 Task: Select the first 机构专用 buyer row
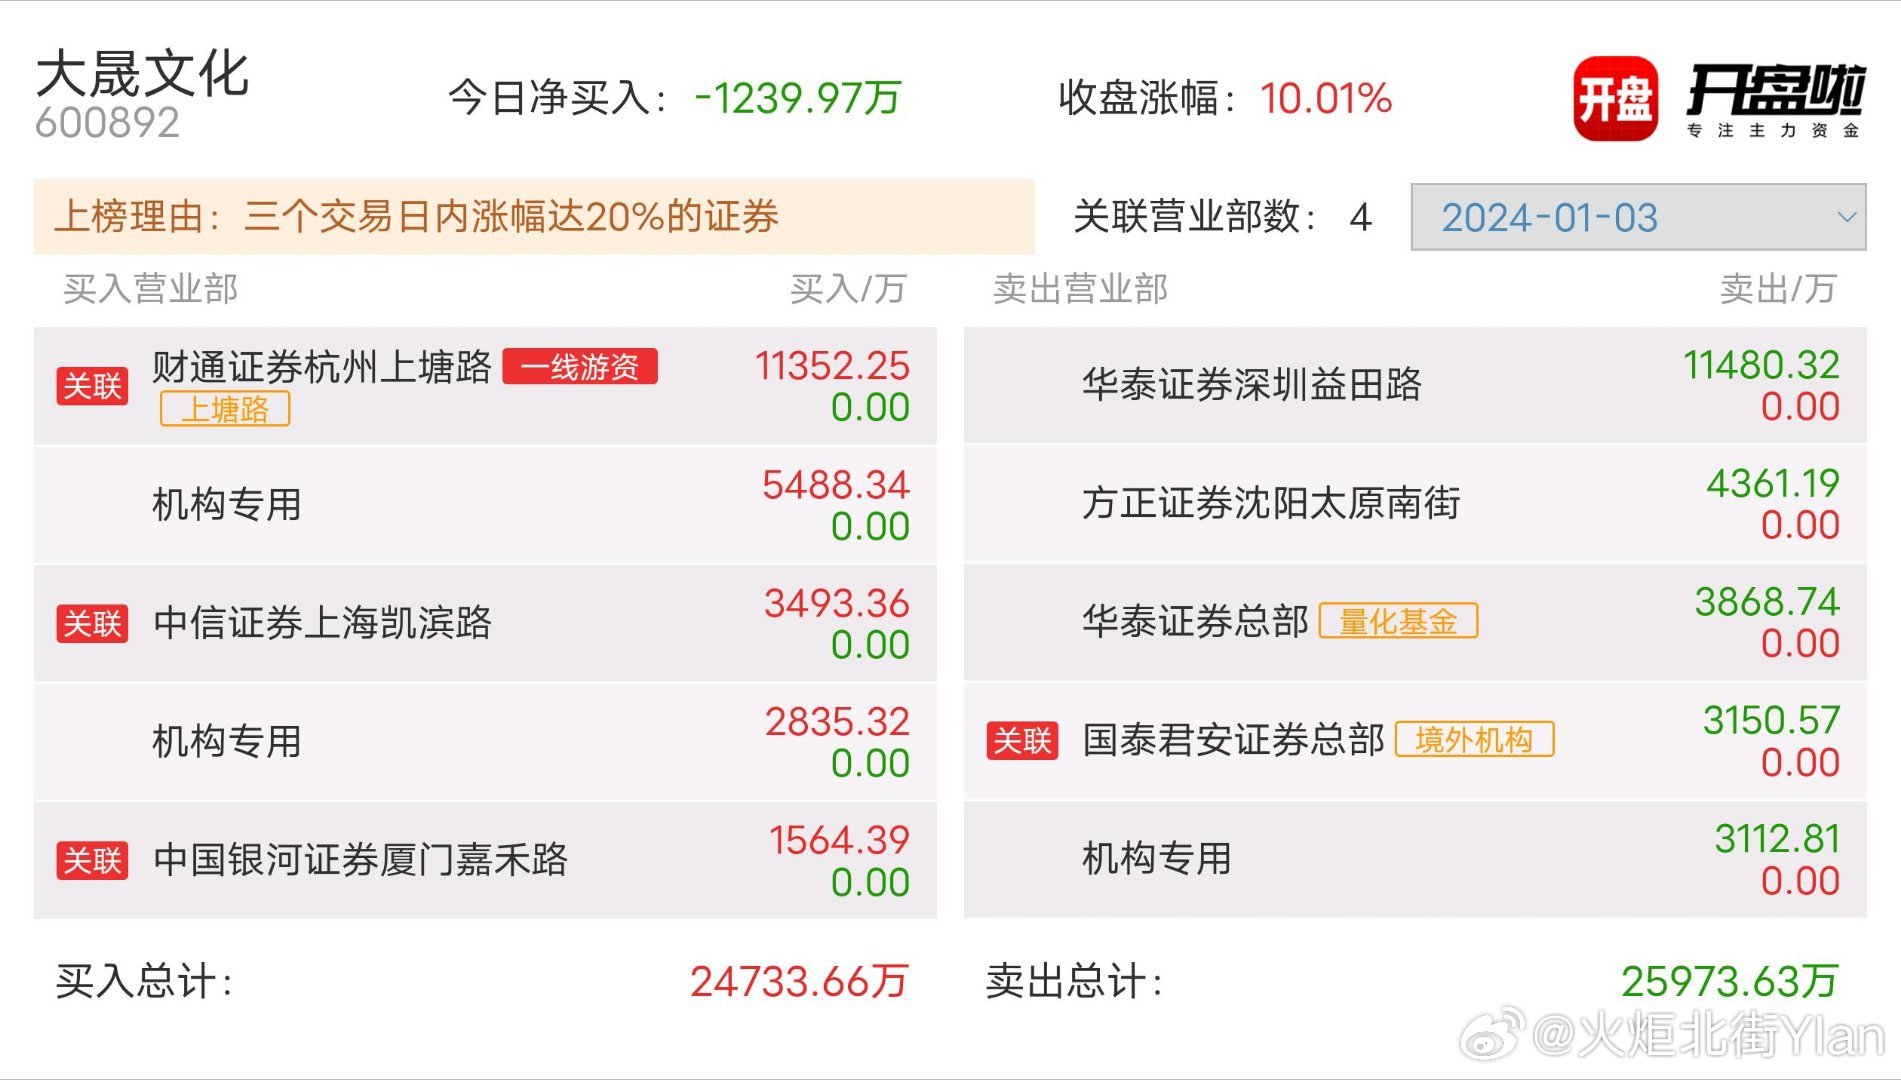point(485,504)
